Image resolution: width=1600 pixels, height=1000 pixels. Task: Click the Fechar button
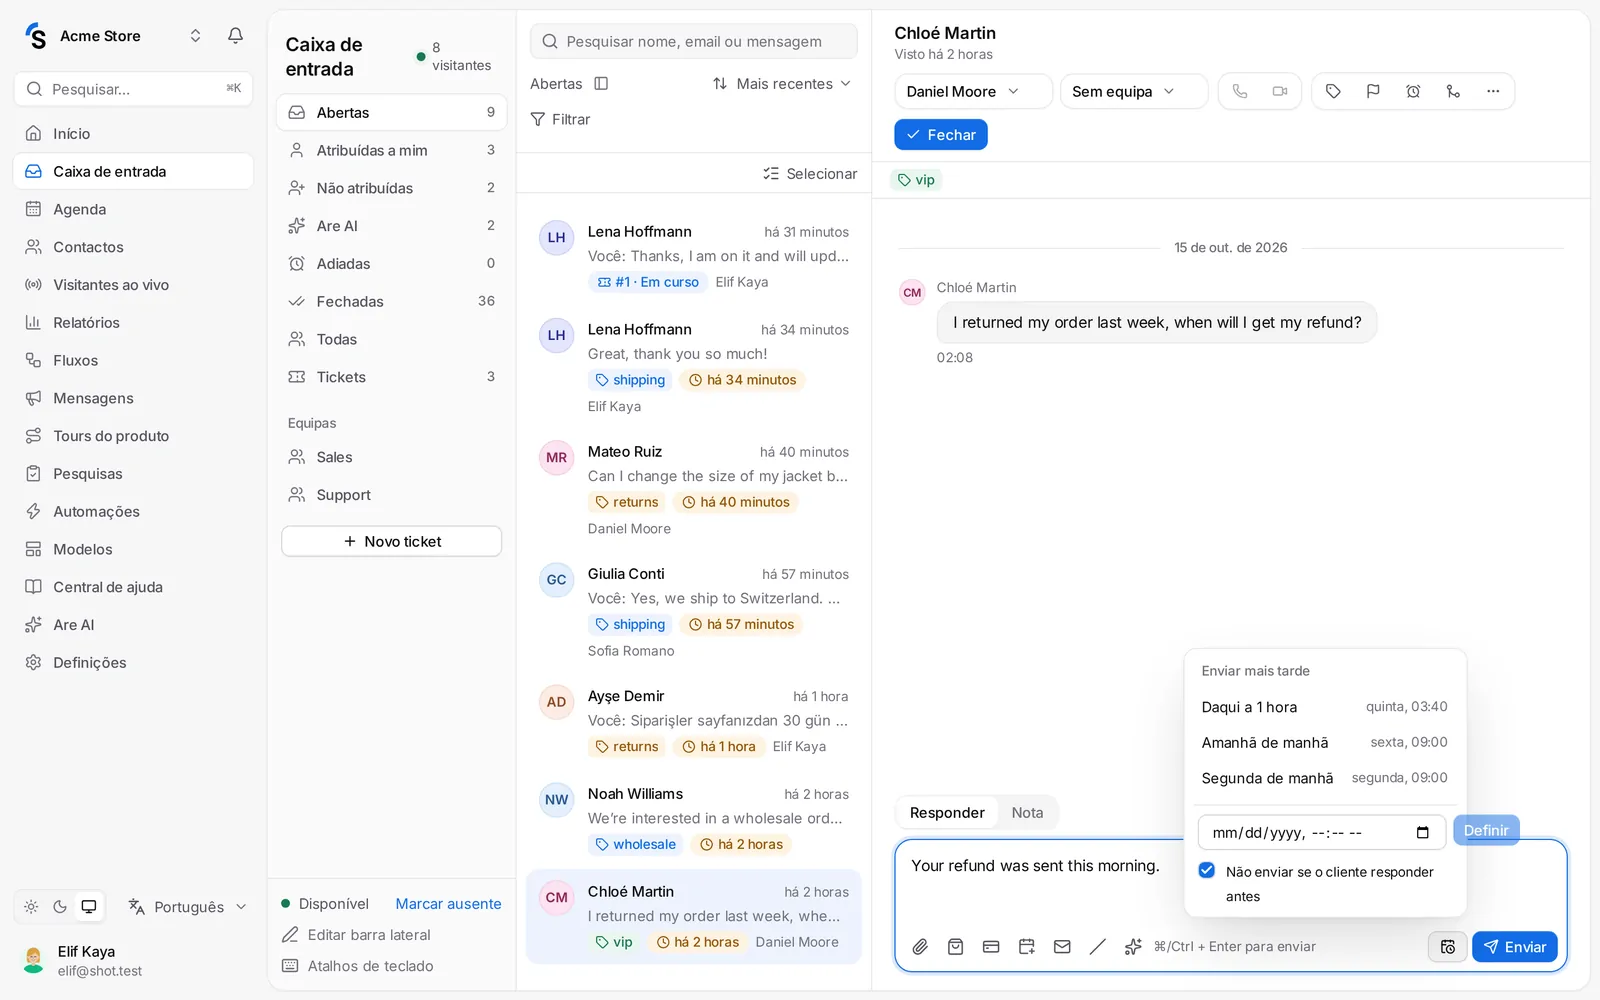click(941, 135)
